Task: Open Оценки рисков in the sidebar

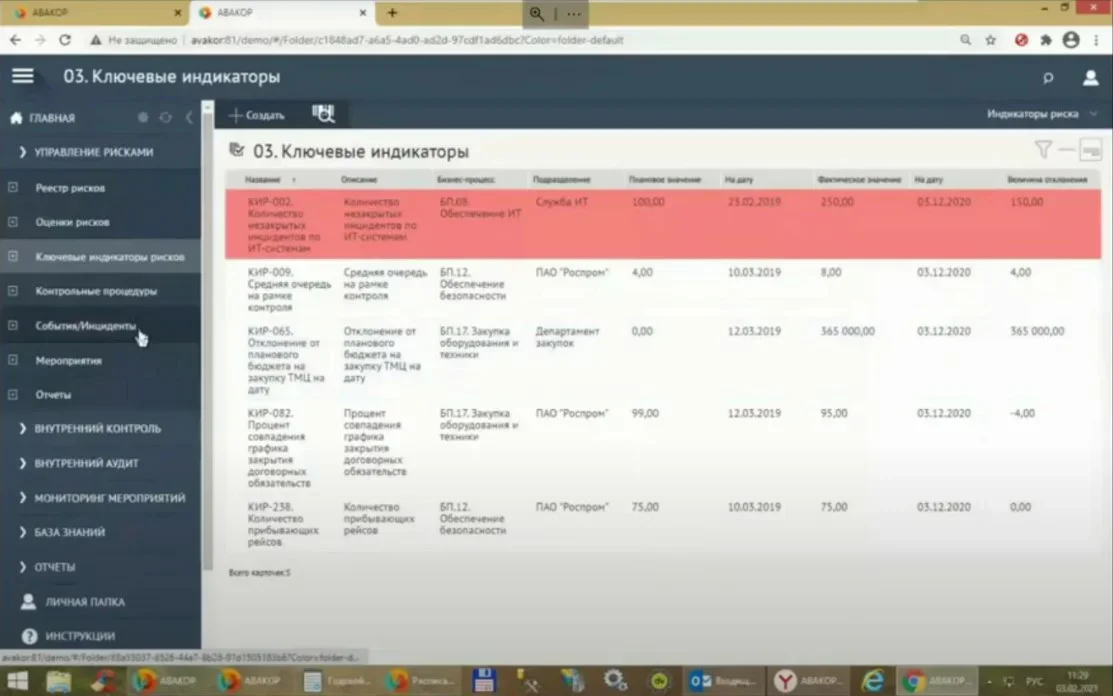Action: coord(72,222)
